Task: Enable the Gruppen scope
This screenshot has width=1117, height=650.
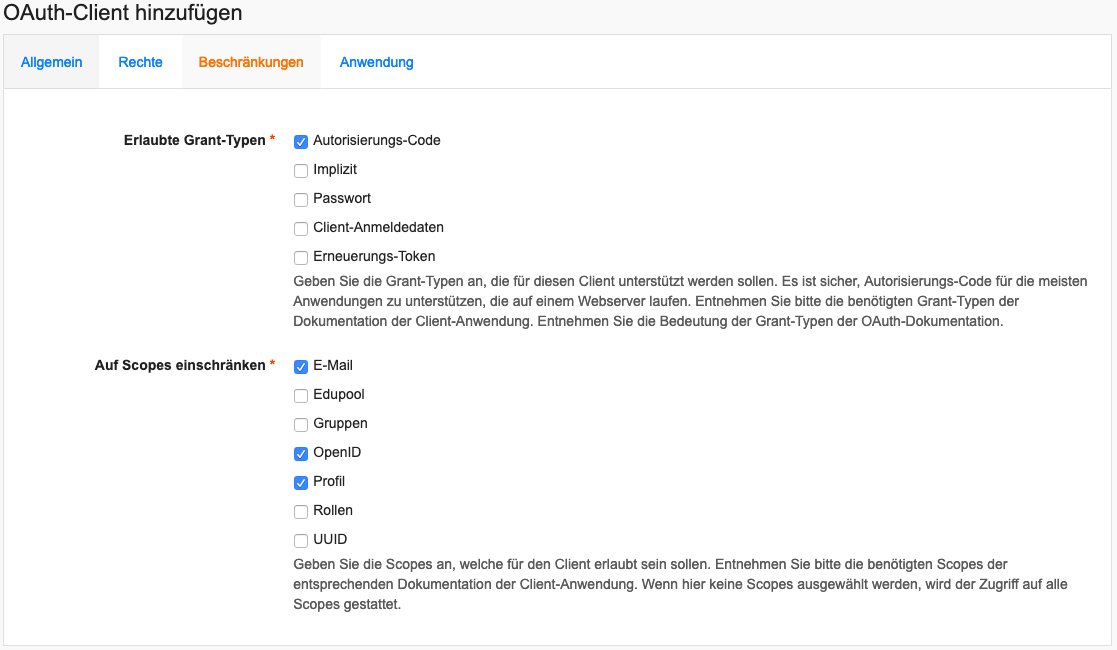Action: (x=301, y=425)
